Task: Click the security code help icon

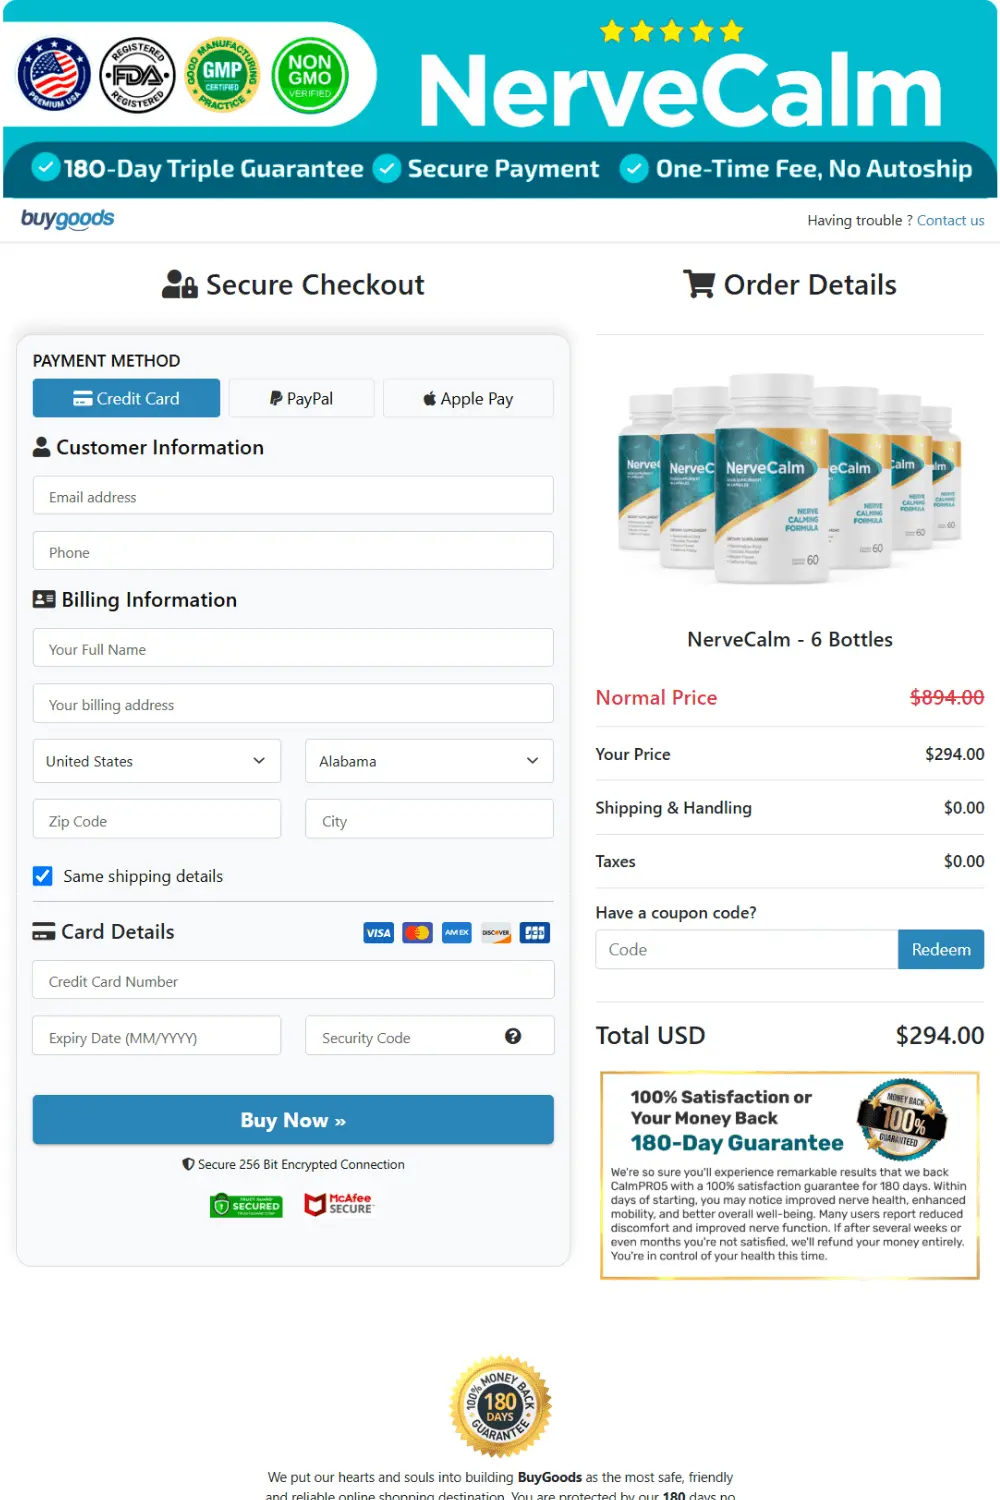Action: [x=514, y=1037]
